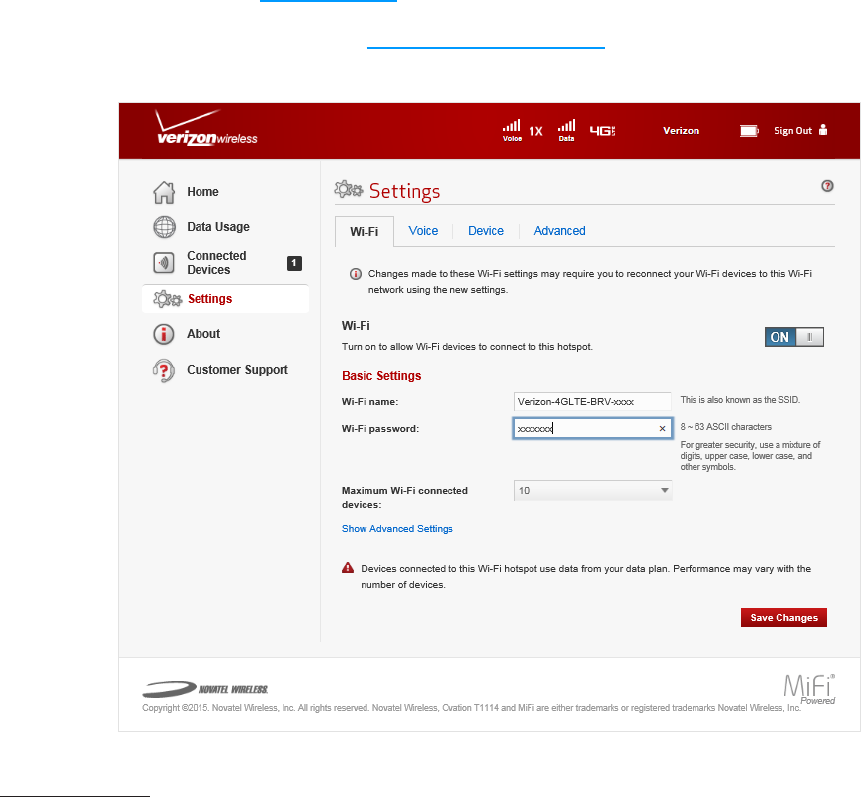Viewport: 861px width, 797px height.
Task: Click the '8 ~ 63 ASCII characters' hint
Action: pos(726,427)
